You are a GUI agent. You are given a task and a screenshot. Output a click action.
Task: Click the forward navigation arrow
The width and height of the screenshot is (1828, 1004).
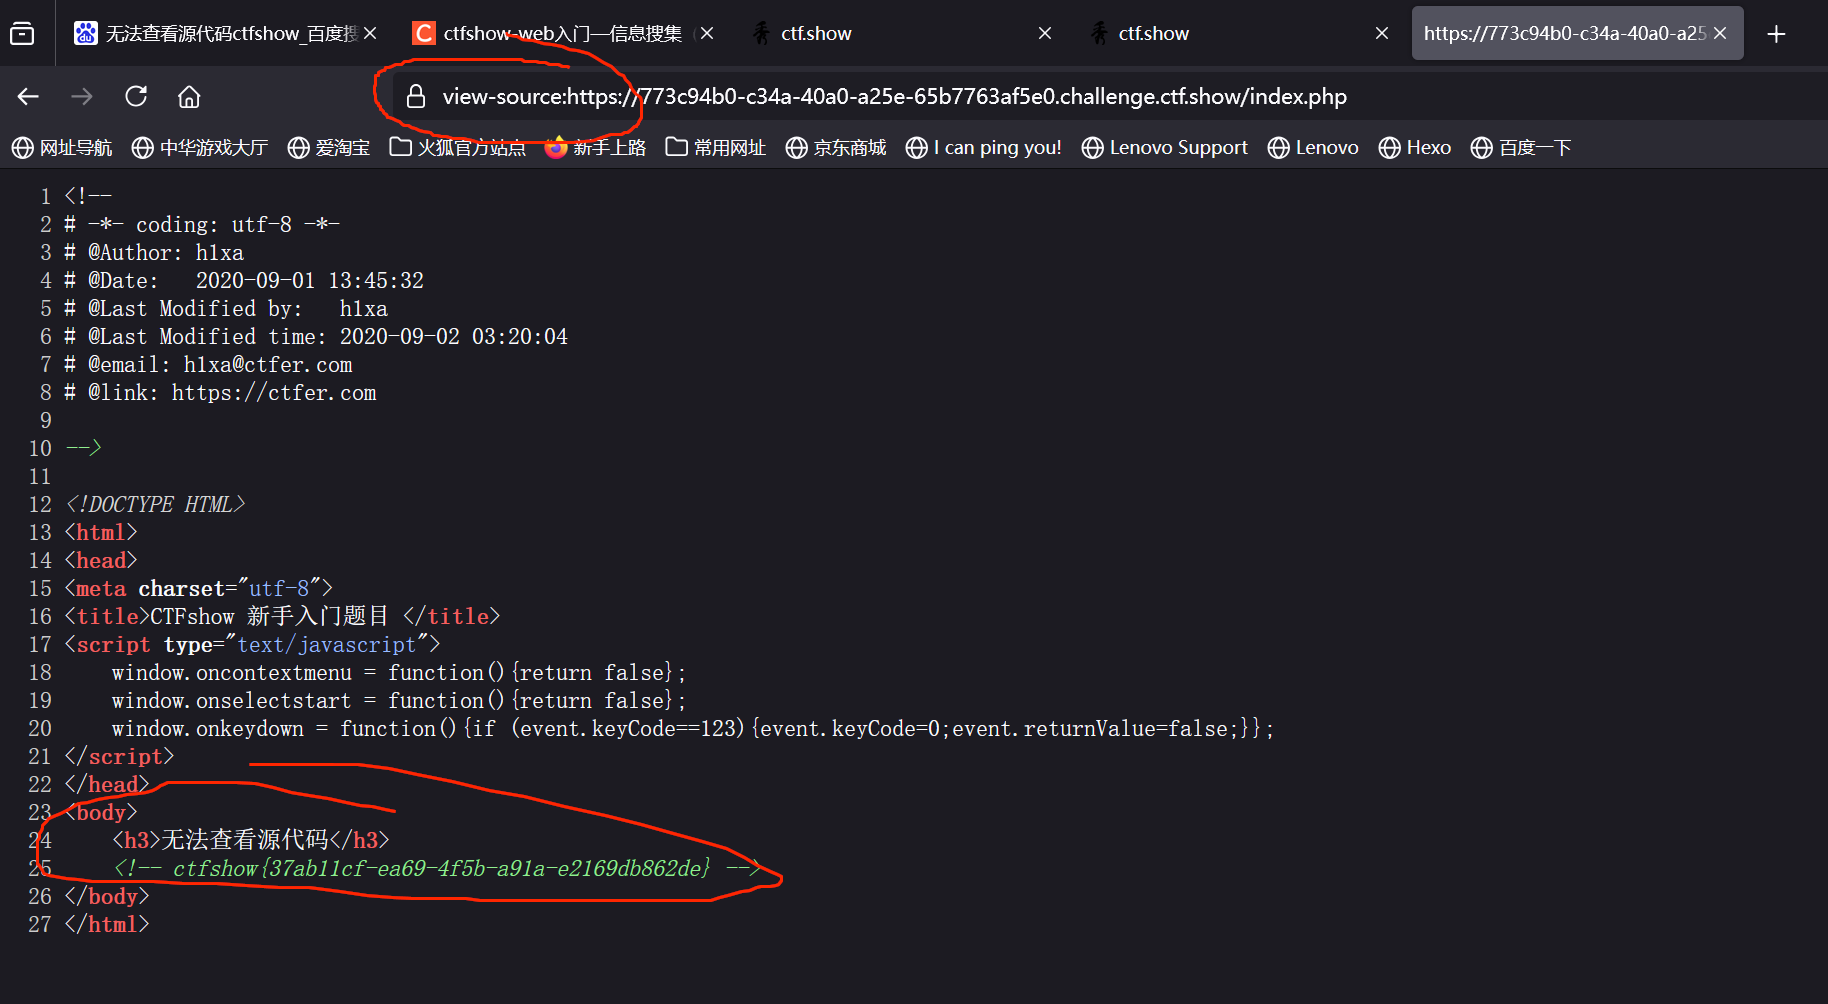point(82,97)
